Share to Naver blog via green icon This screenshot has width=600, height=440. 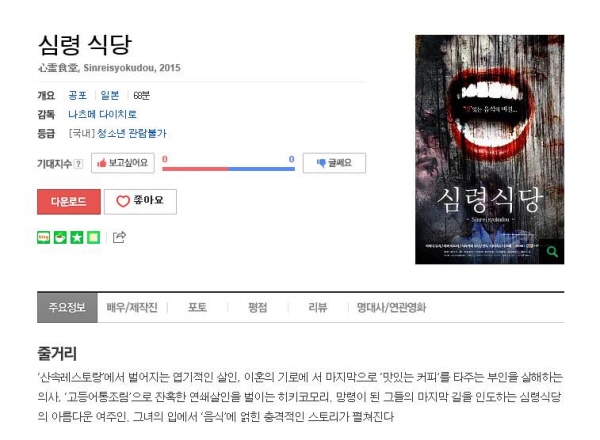[44, 238]
